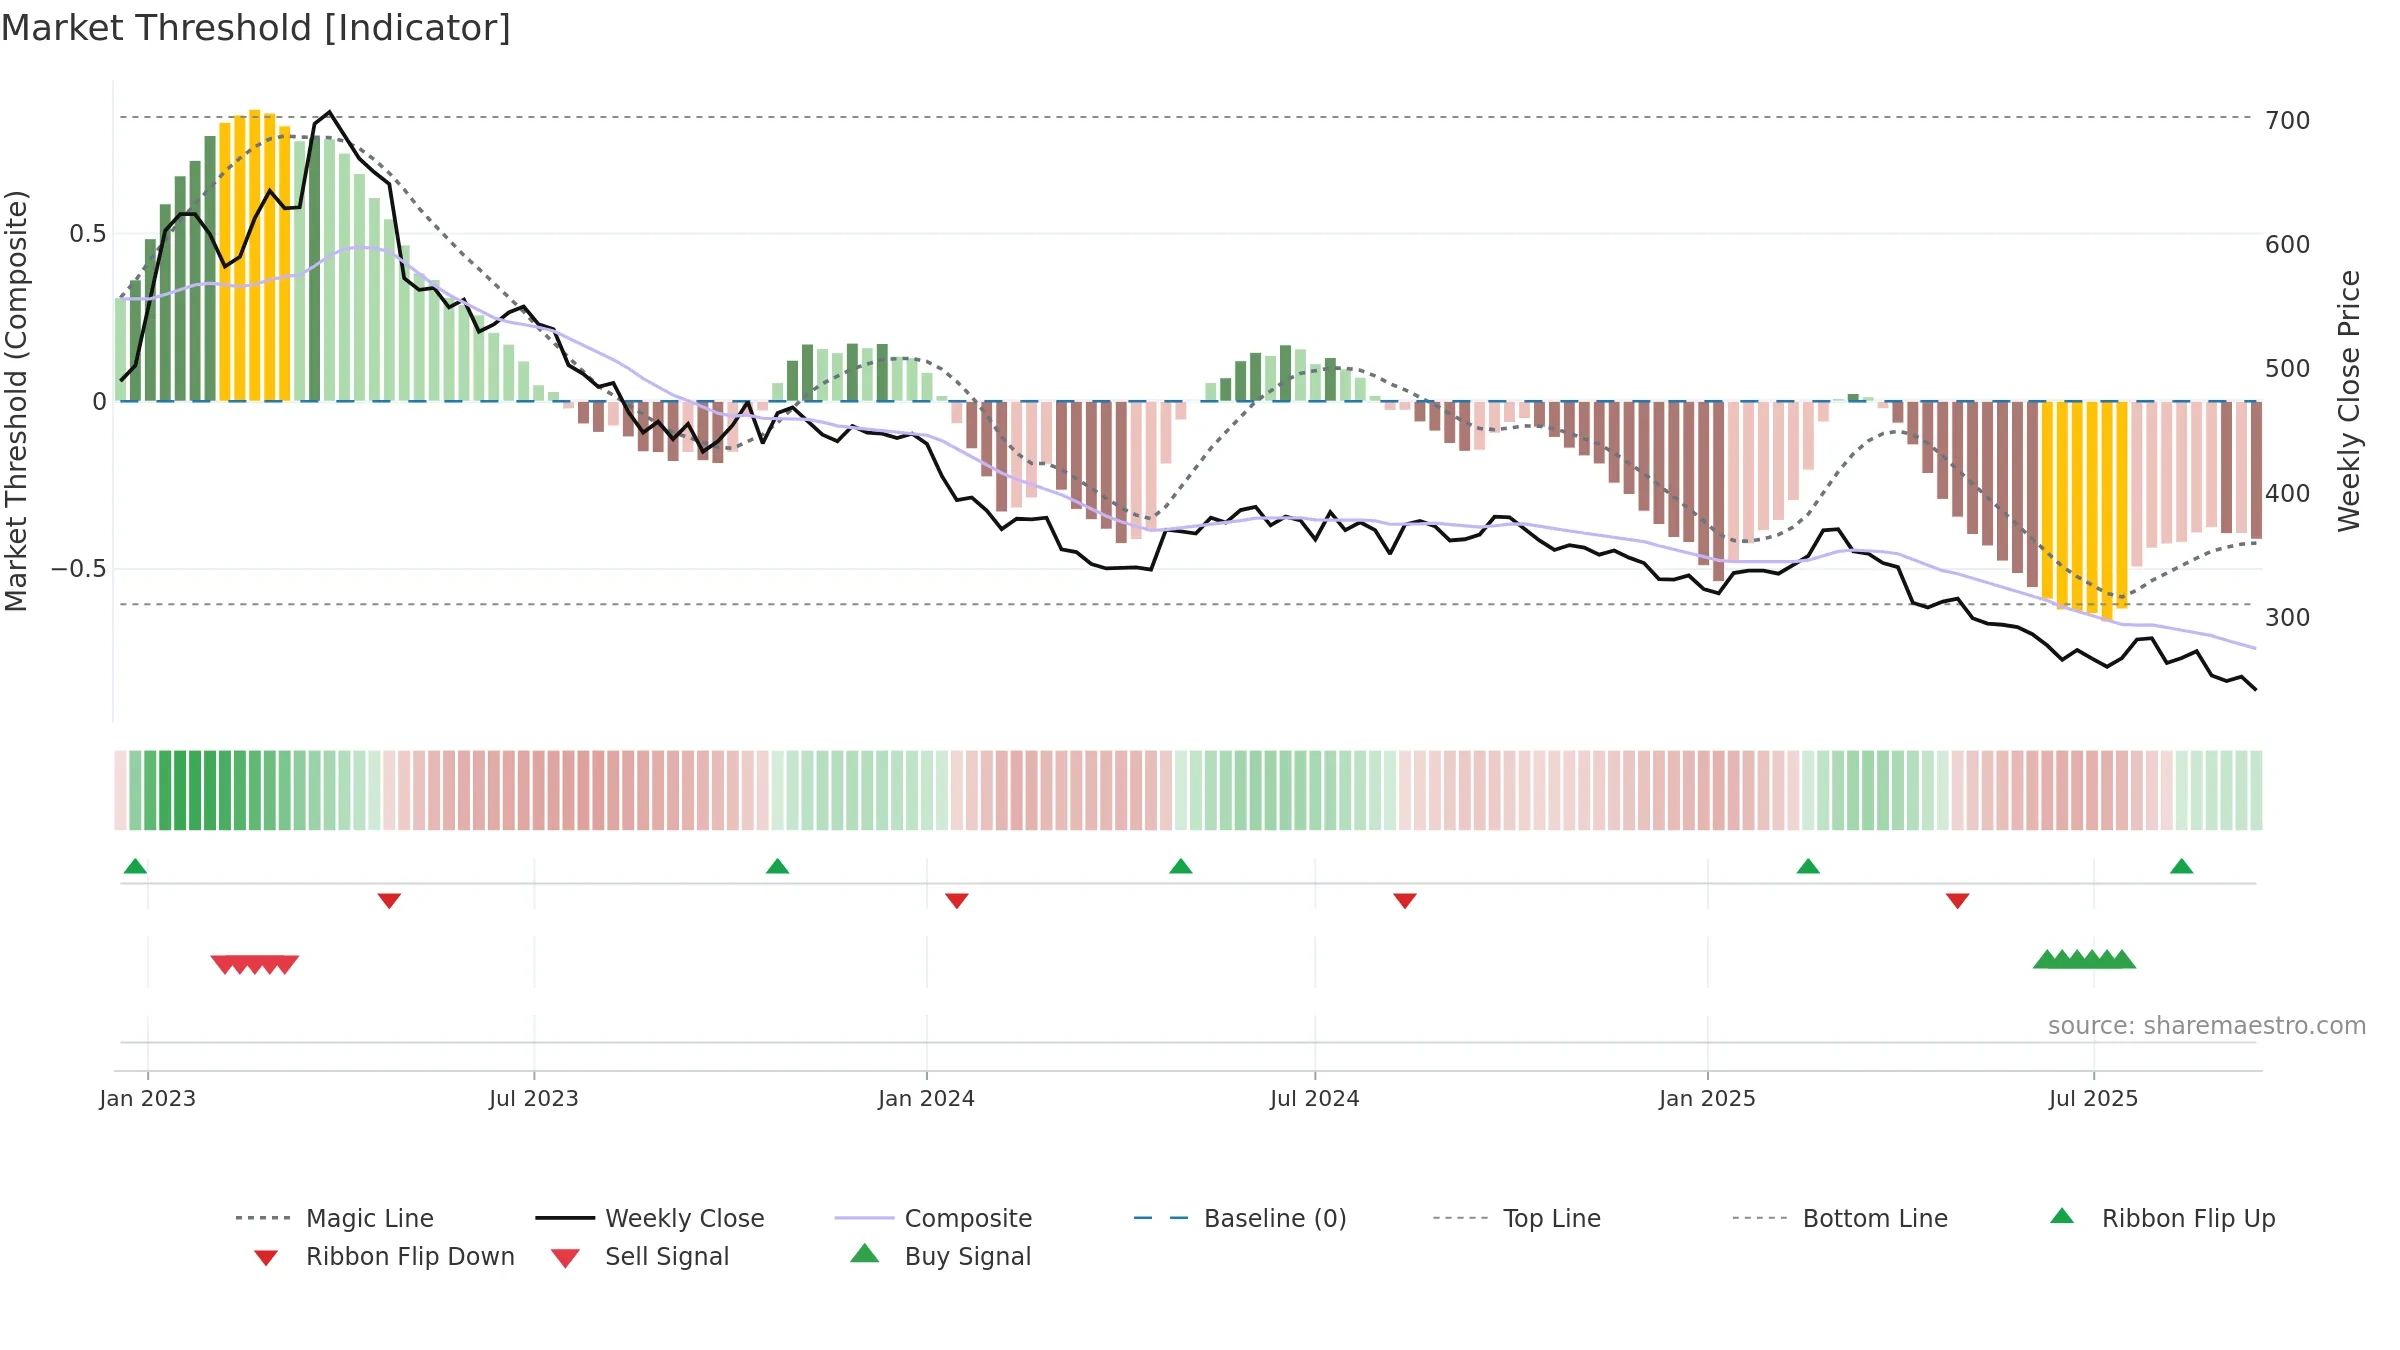The width and height of the screenshot is (2400, 1350).
Task: Click the Jan 2024 x-axis label
Action: (x=926, y=1098)
